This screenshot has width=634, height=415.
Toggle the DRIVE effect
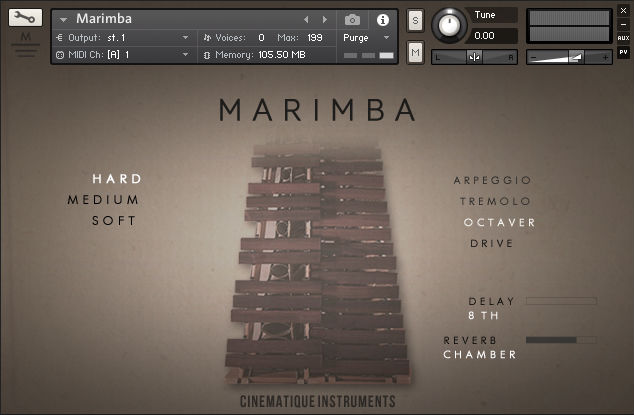[492, 243]
